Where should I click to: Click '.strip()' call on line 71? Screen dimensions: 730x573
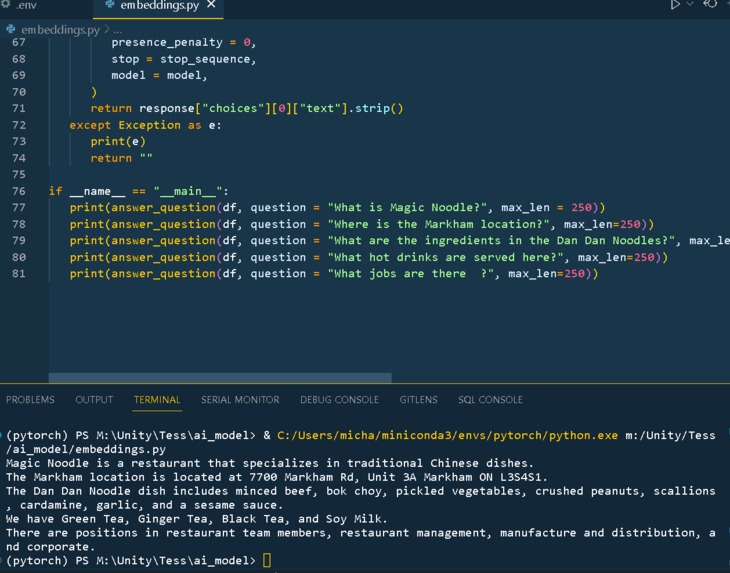376,108
